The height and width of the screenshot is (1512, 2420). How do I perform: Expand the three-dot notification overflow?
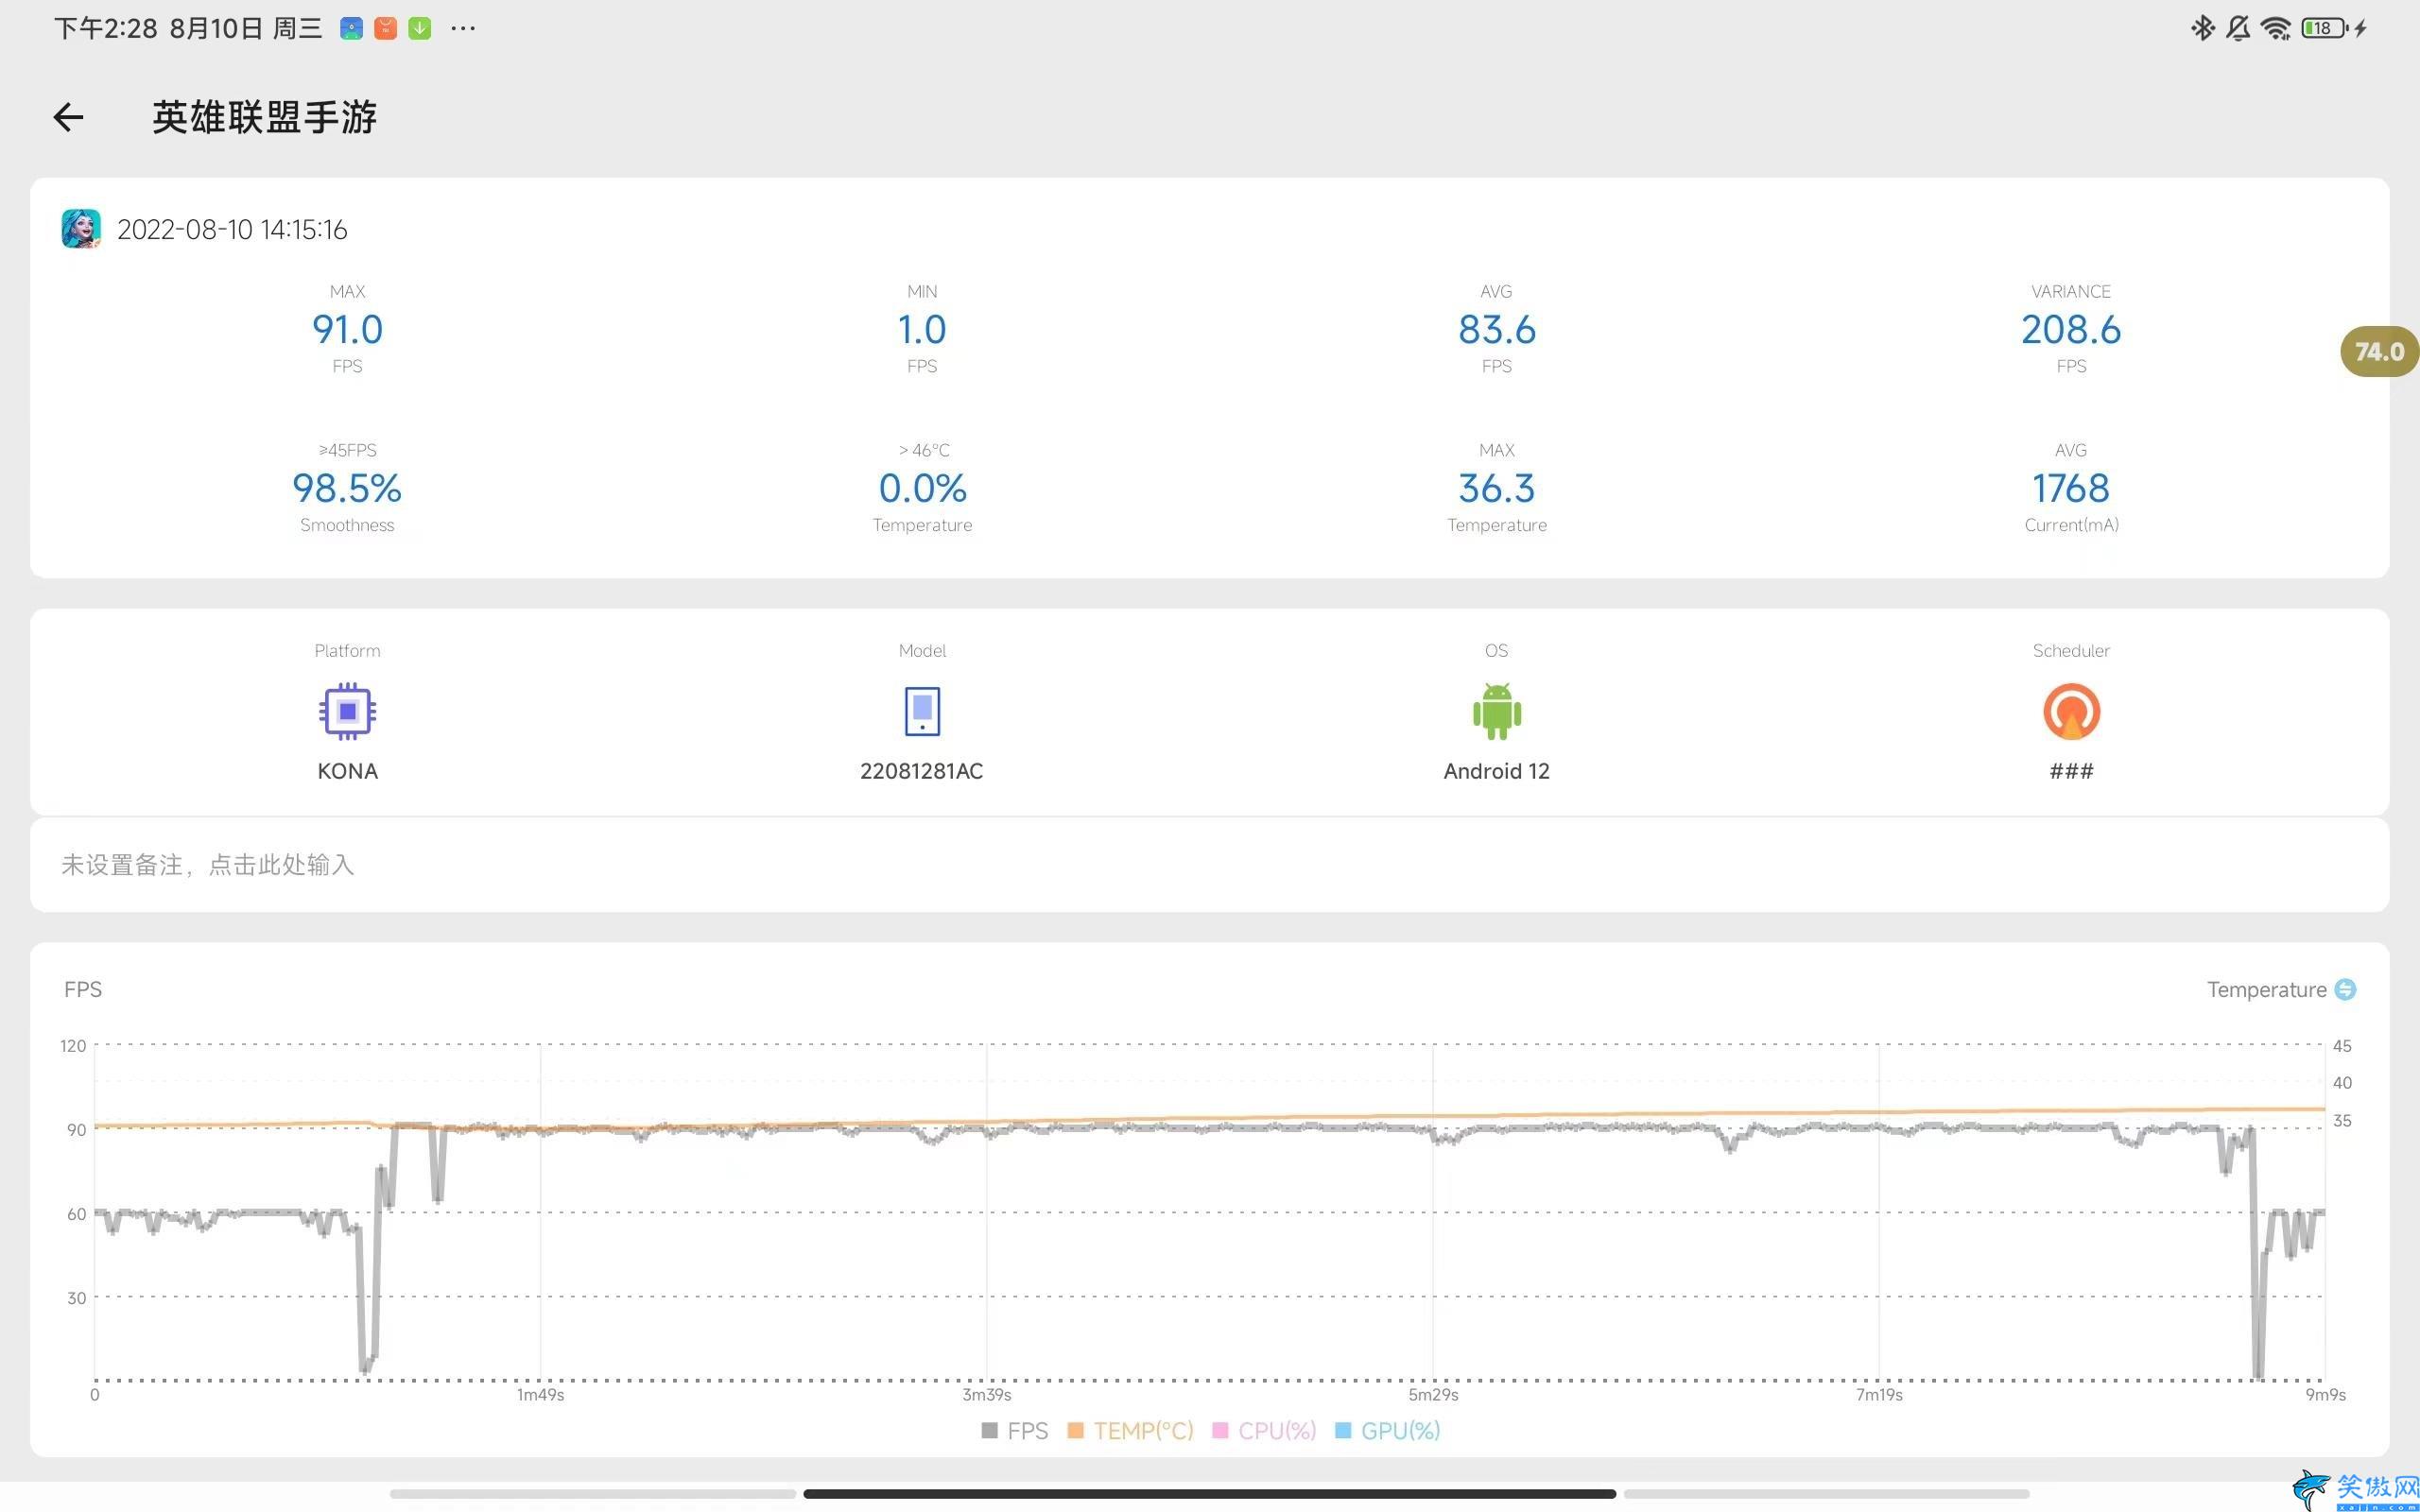pyautogui.click(x=463, y=28)
